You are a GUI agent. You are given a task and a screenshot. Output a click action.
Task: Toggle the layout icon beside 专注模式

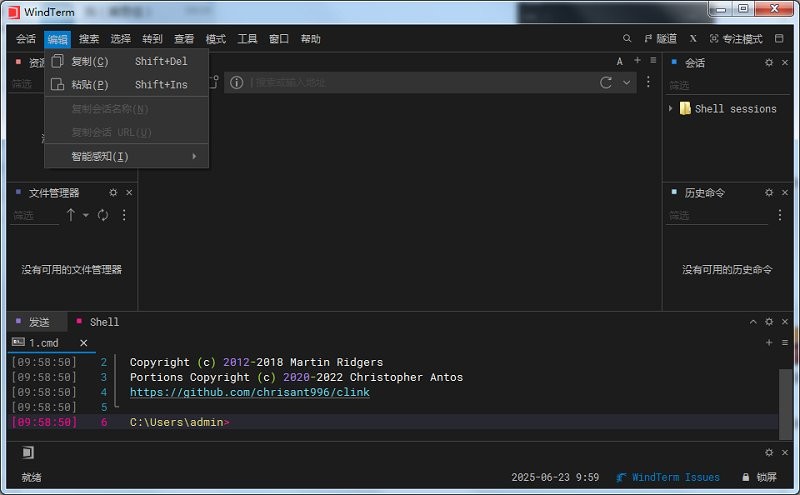coord(779,38)
